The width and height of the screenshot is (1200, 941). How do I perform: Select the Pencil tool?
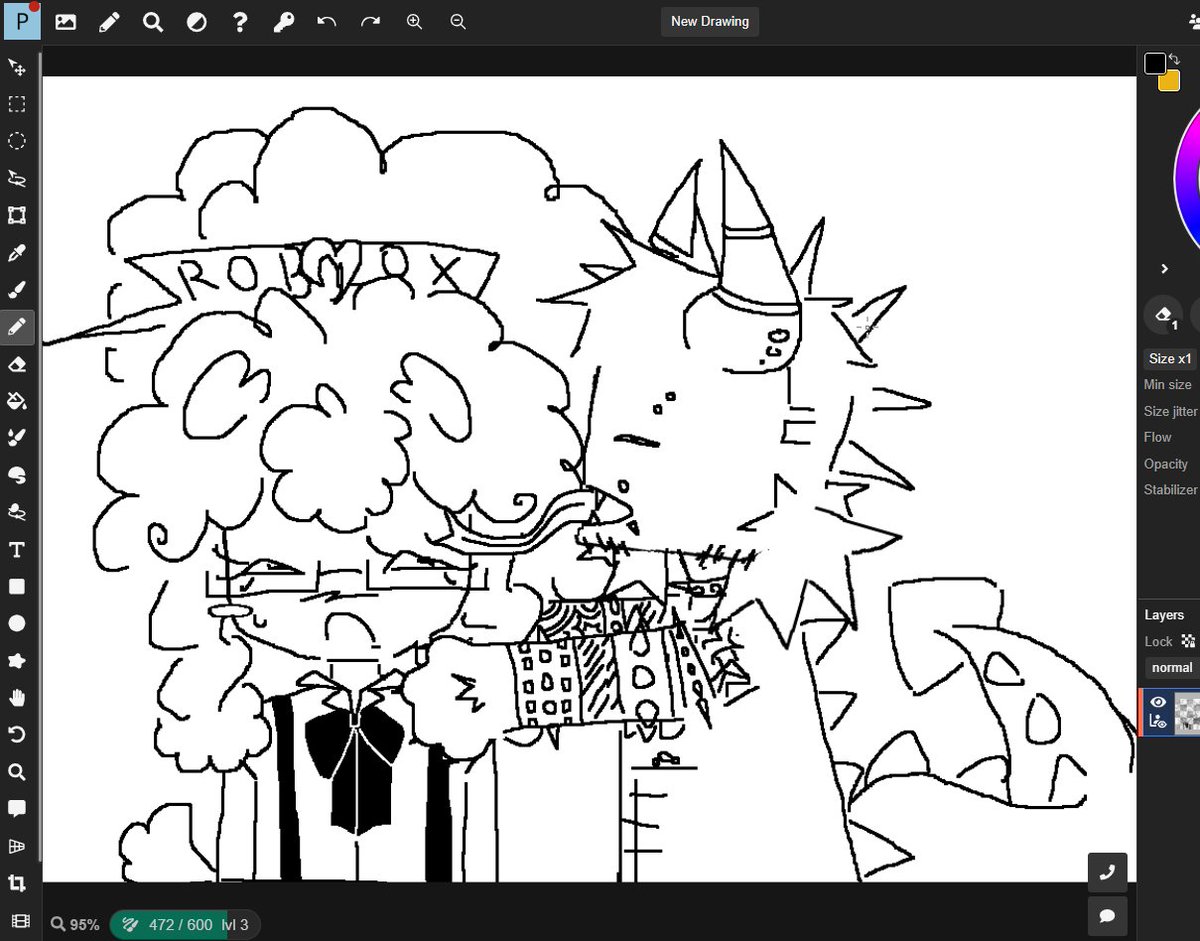click(17, 326)
